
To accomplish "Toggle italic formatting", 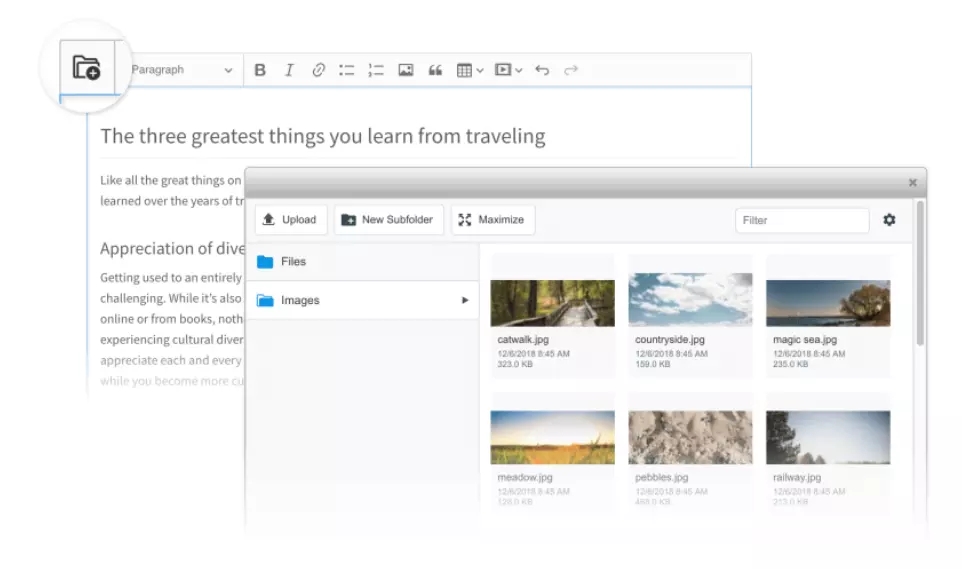I will click(x=289, y=70).
